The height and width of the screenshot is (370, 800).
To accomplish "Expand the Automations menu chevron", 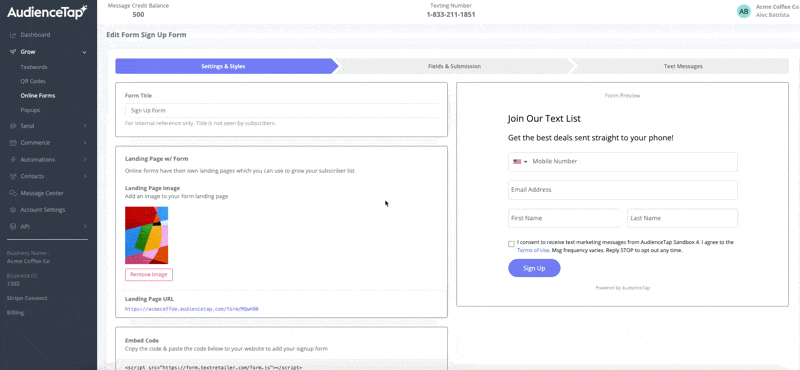I will tap(85, 160).
